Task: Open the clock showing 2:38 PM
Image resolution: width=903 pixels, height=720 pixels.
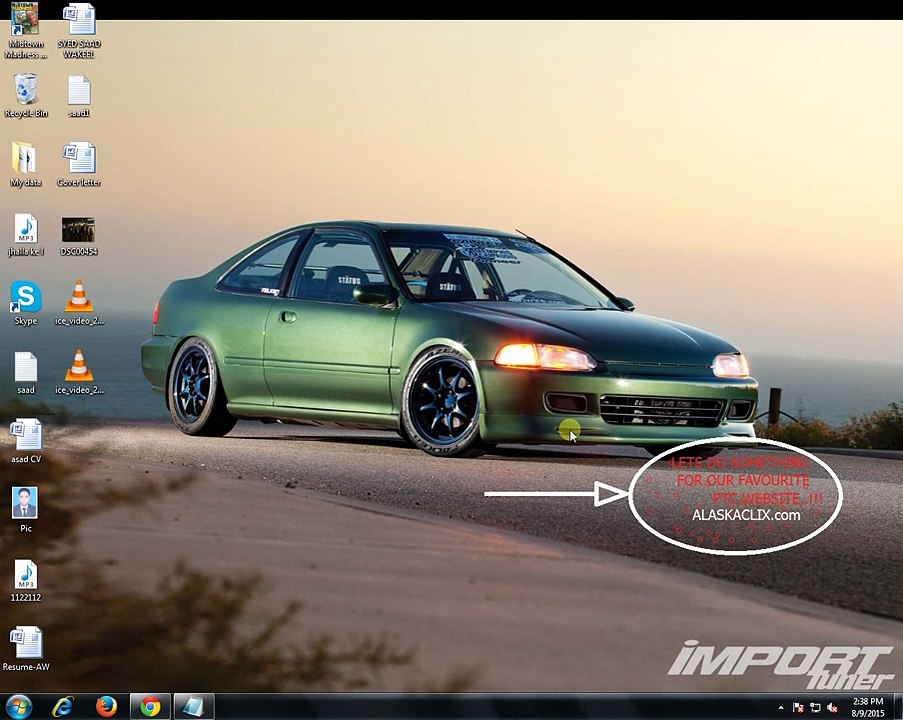Action: tap(867, 707)
